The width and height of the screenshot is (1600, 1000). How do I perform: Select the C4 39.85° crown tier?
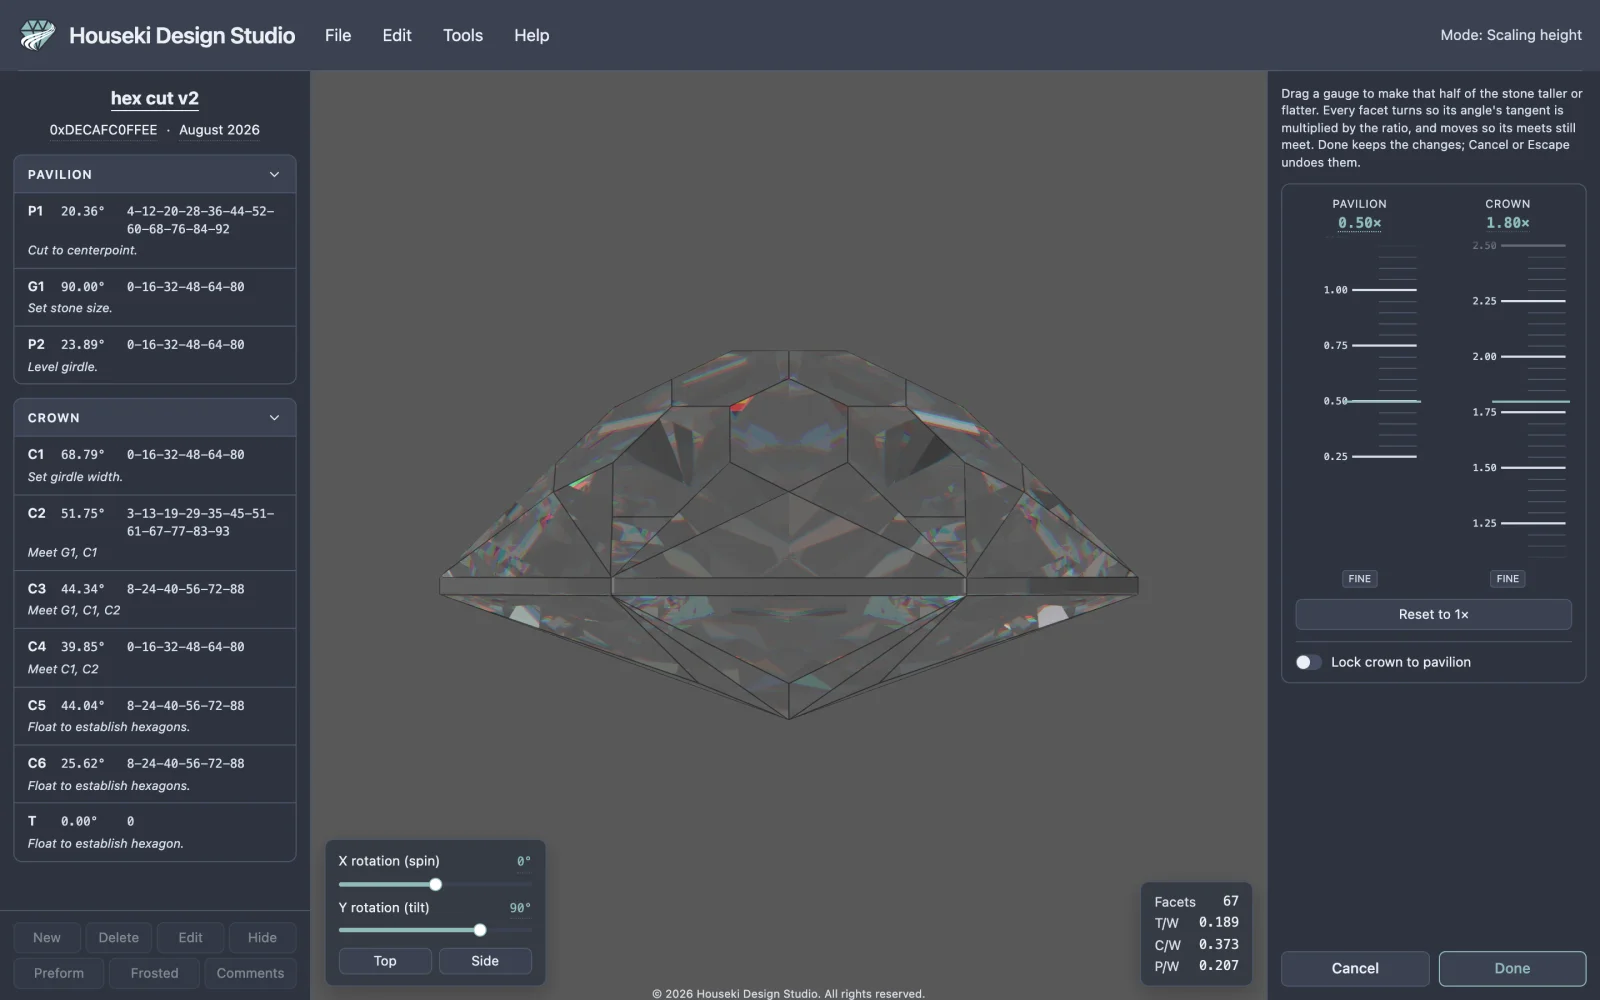(155, 657)
